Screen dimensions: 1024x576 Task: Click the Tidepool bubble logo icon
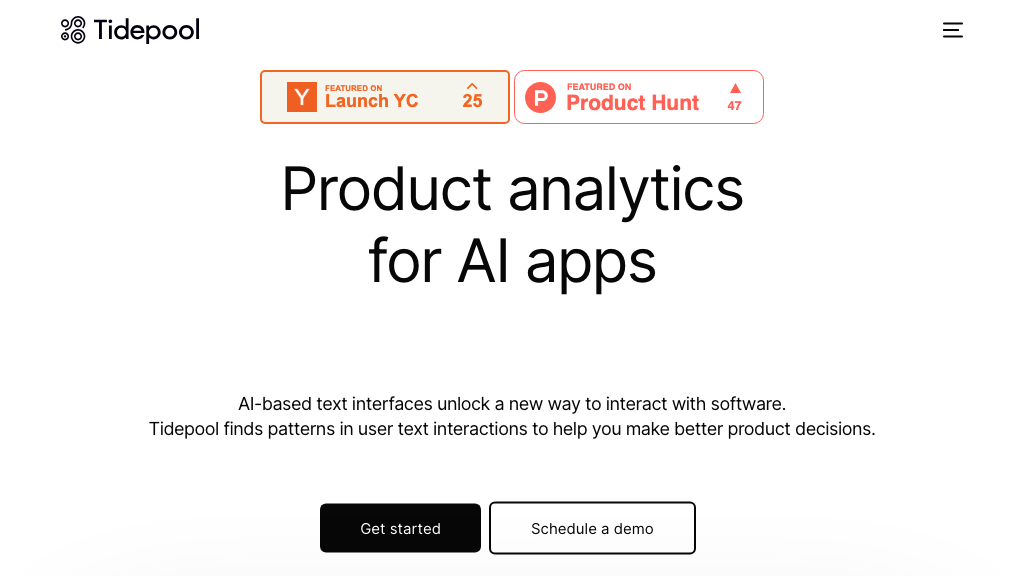(73, 30)
